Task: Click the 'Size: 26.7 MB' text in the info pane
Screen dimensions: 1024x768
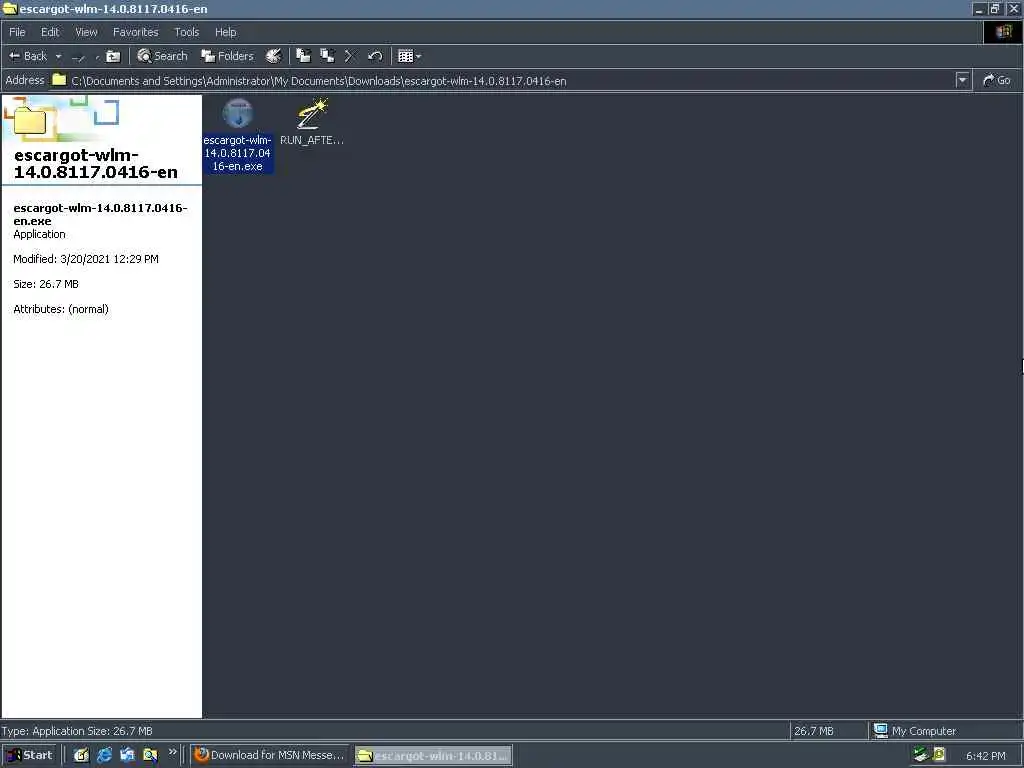Action: pyautogui.click(x=46, y=284)
